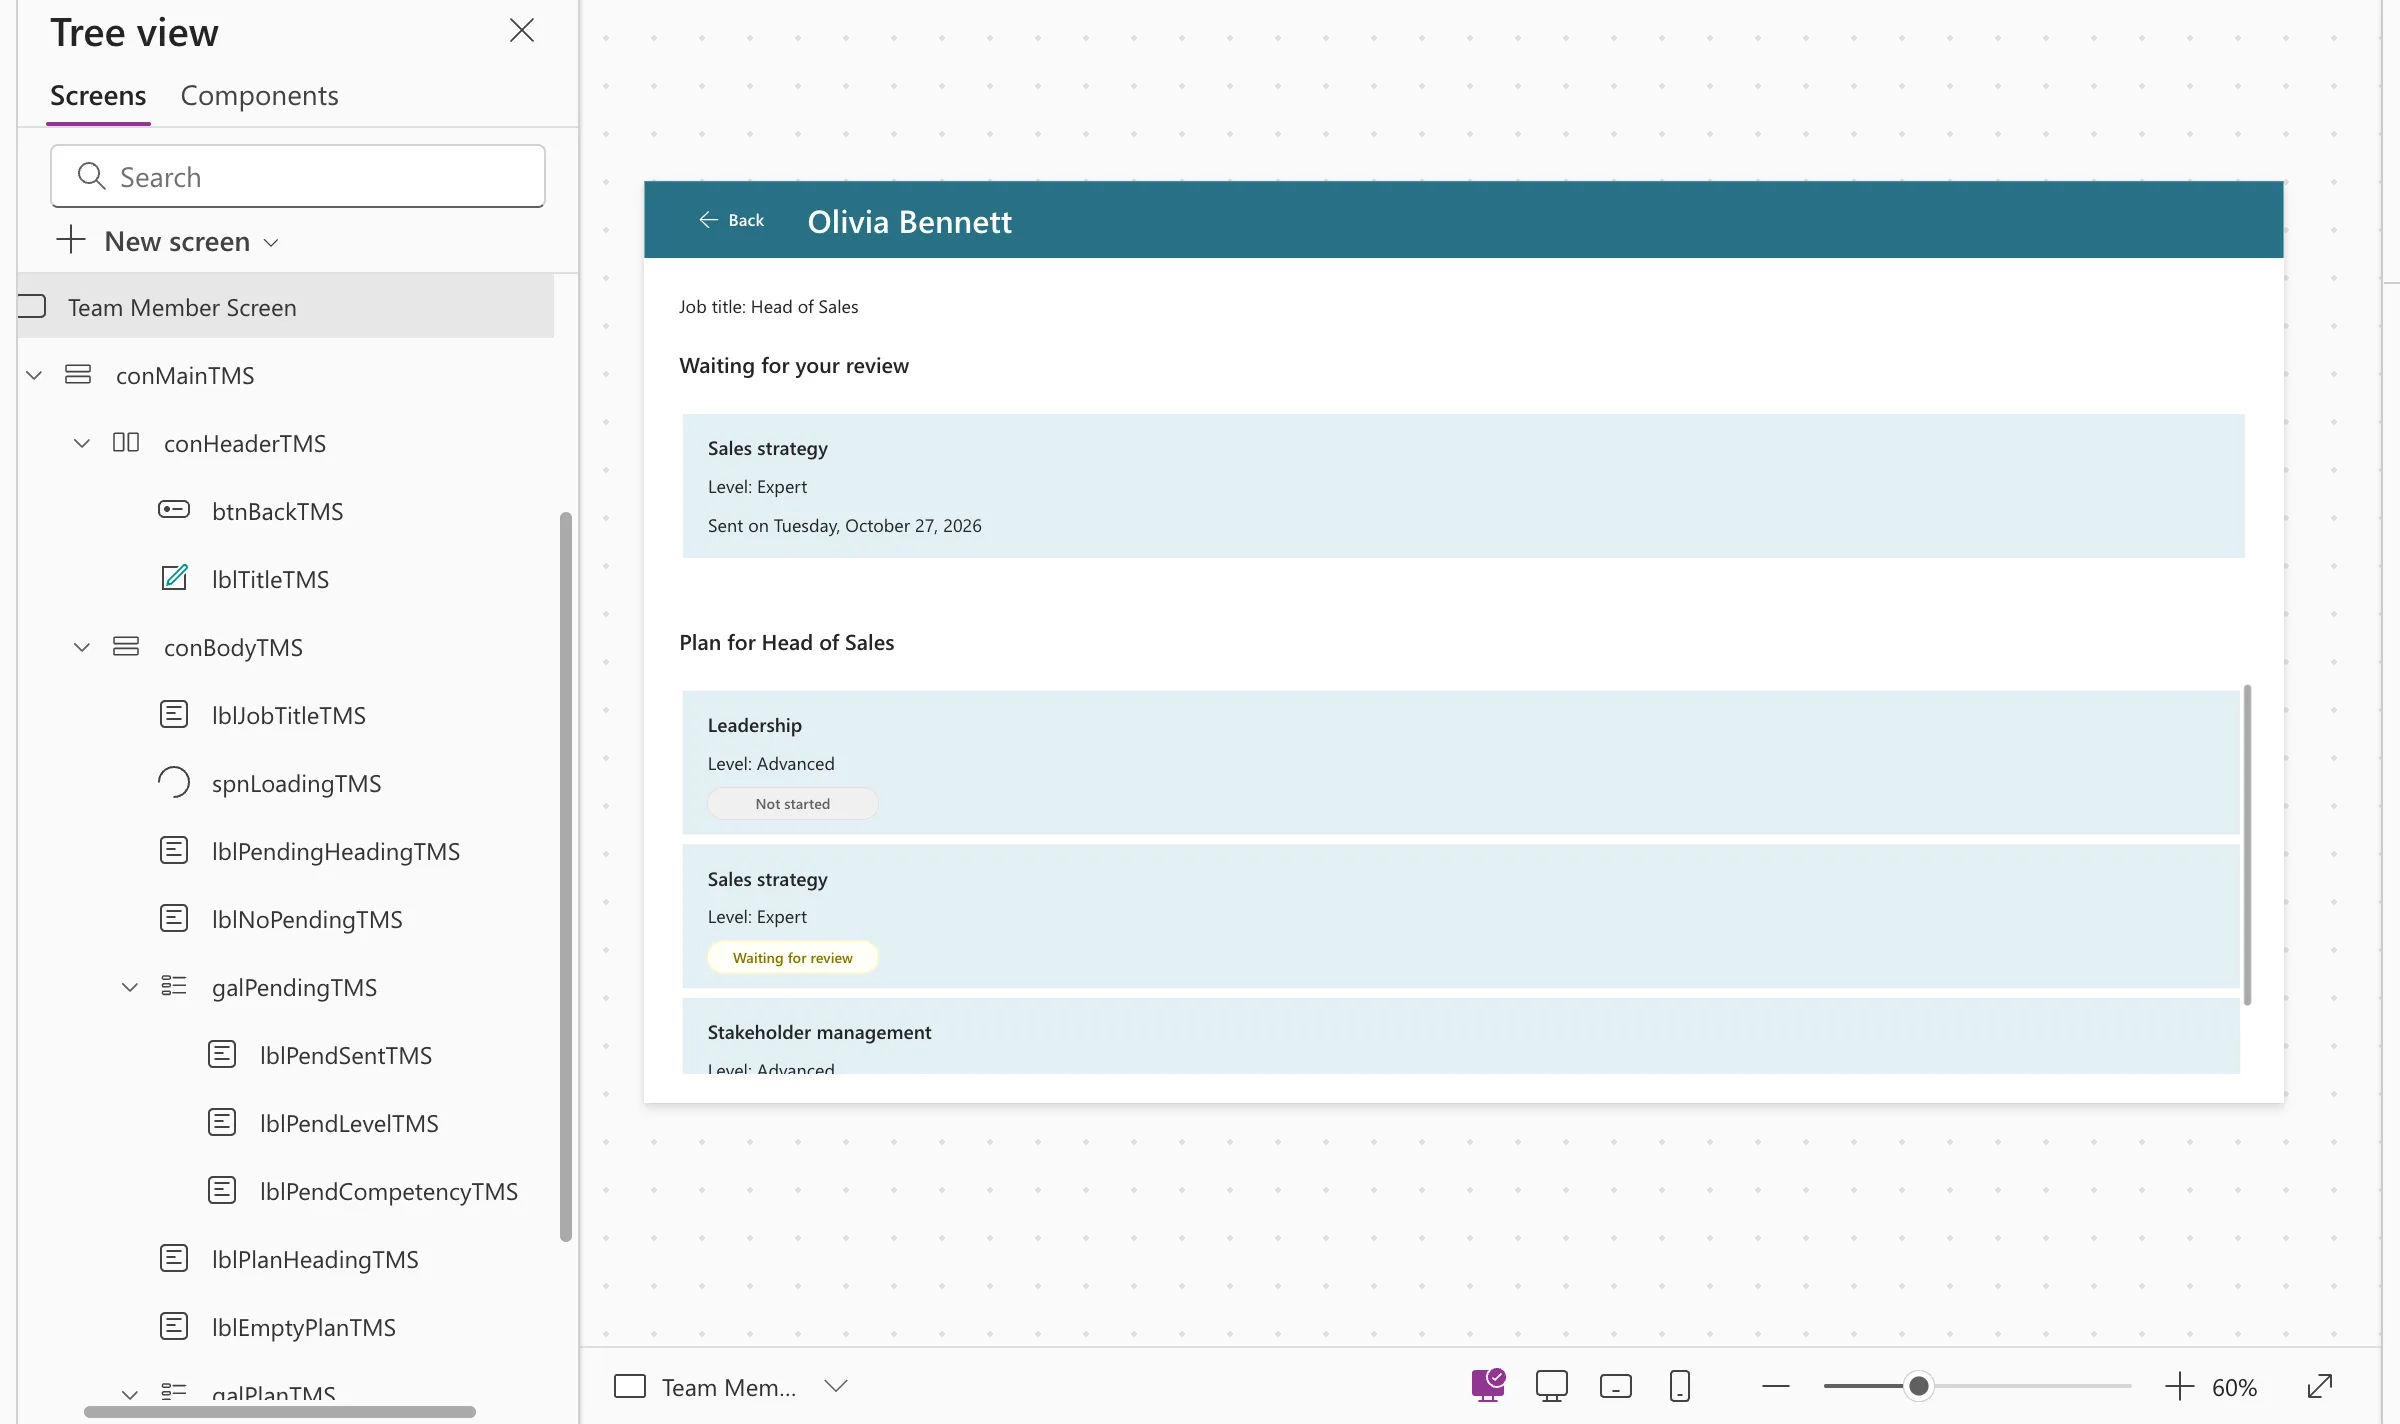
Task: Click the Stakeholder management plan card
Action: click(x=1461, y=1035)
